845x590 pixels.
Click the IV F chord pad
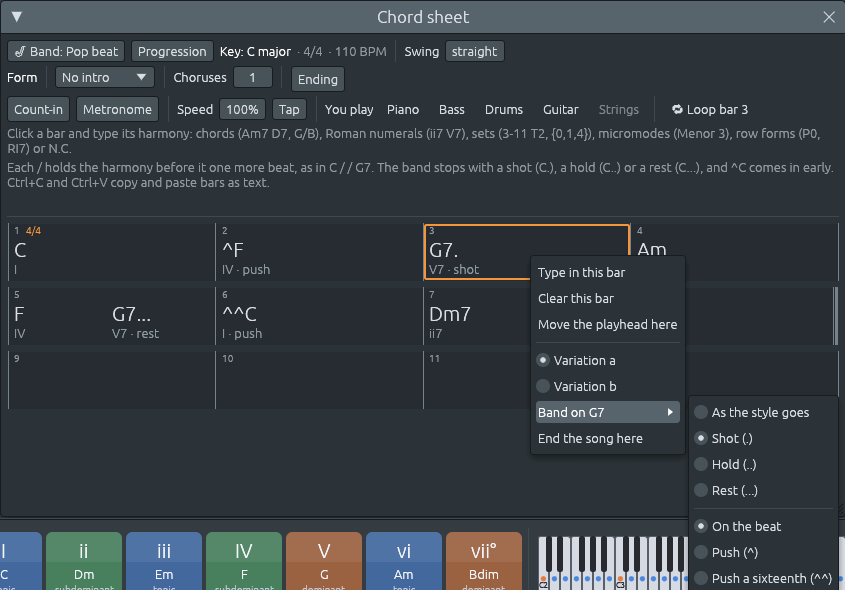[x=244, y=561]
